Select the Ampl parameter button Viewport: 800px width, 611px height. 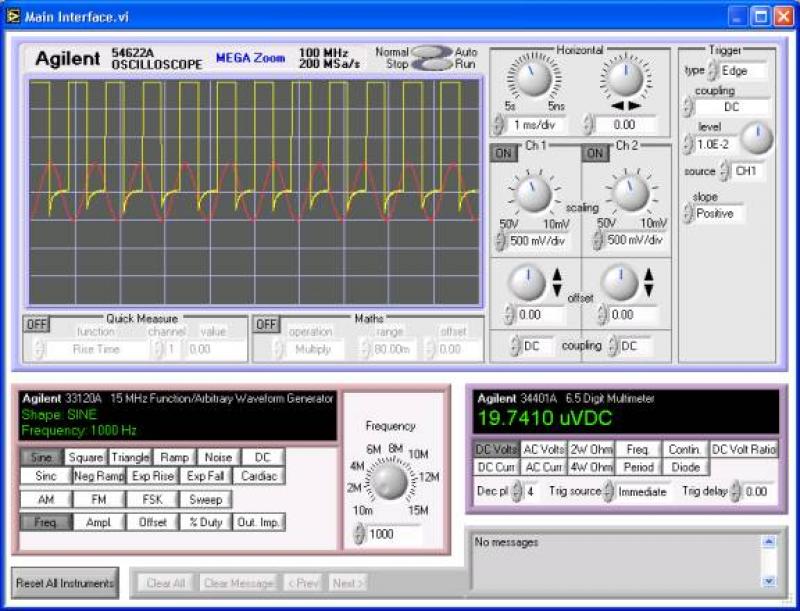tap(98, 522)
